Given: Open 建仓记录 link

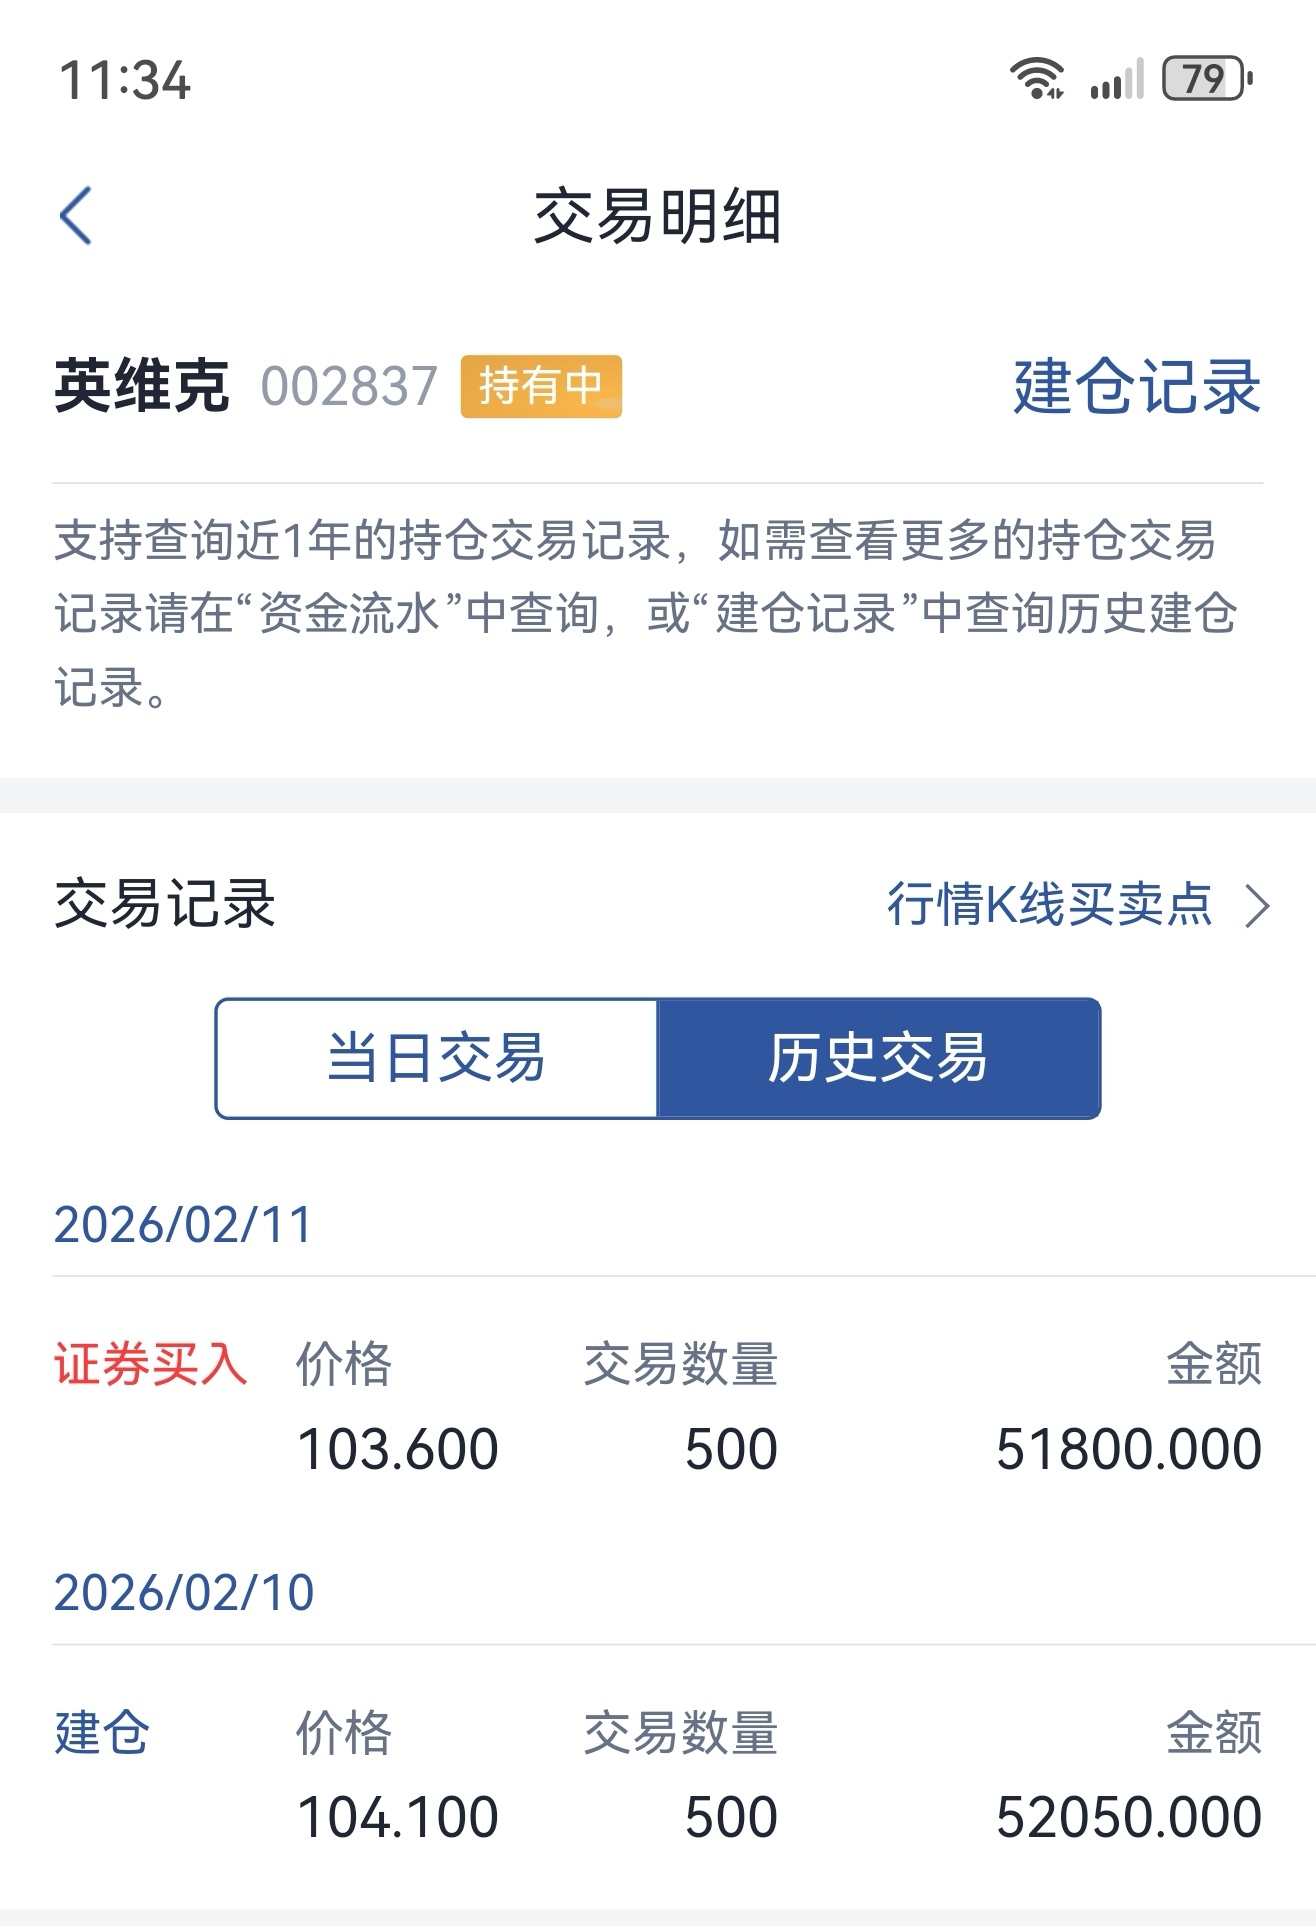Looking at the screenshot, I should point(1136,386).
